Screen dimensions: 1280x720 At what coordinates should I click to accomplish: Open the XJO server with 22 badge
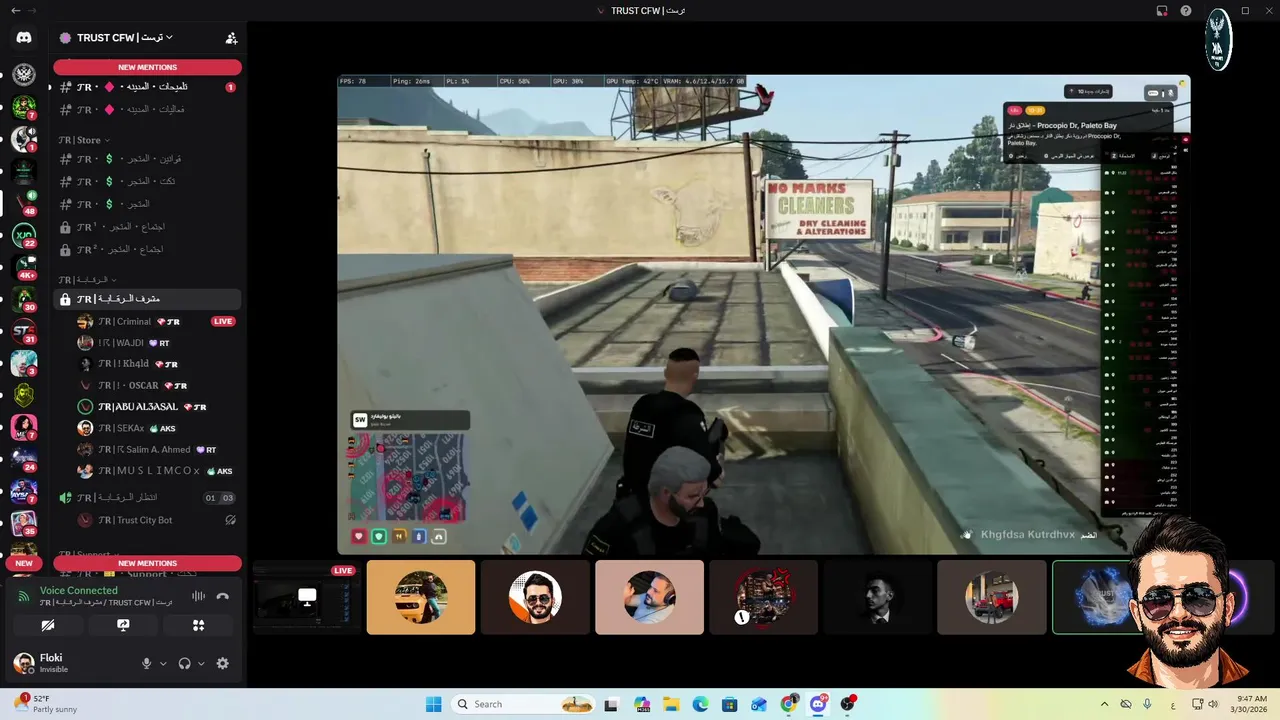tap(24, 236)
